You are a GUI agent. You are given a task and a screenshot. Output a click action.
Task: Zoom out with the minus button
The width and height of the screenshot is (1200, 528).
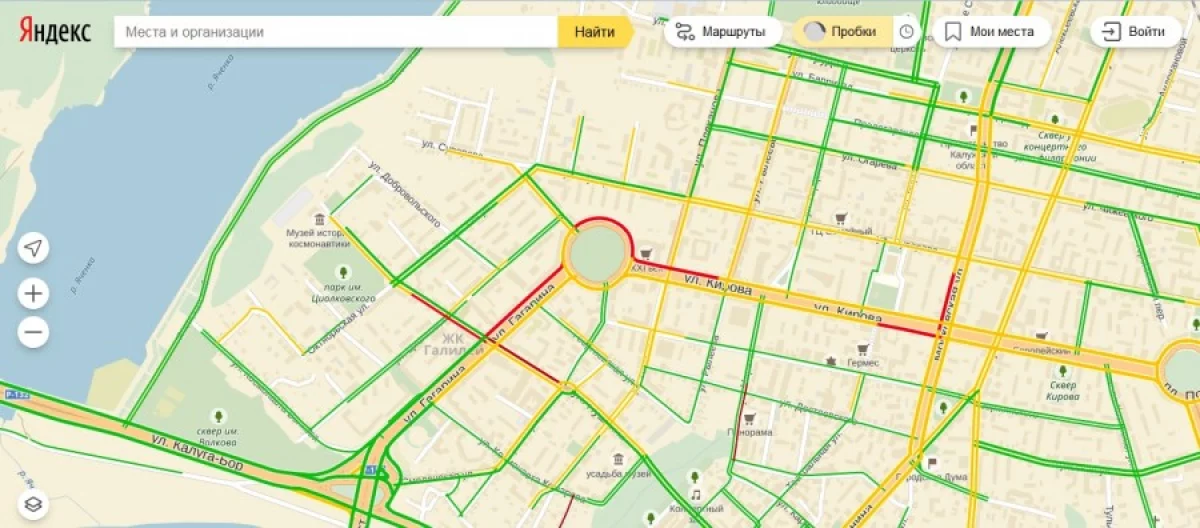[33, 331]
